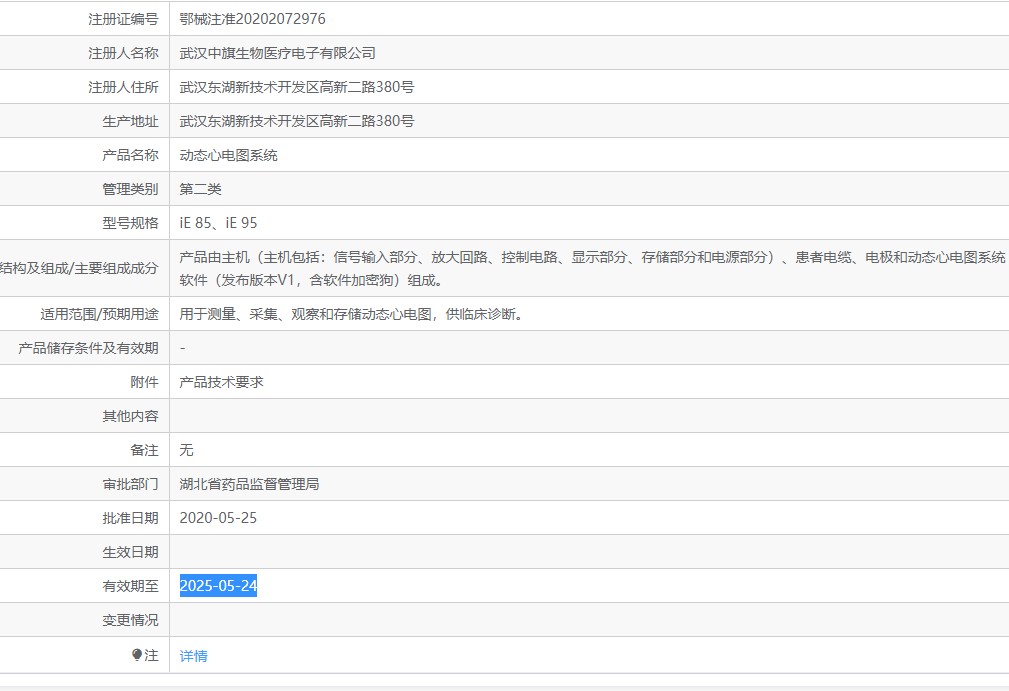
Task: Click the lightbulb icon beside 注
Action: point(136,655)
